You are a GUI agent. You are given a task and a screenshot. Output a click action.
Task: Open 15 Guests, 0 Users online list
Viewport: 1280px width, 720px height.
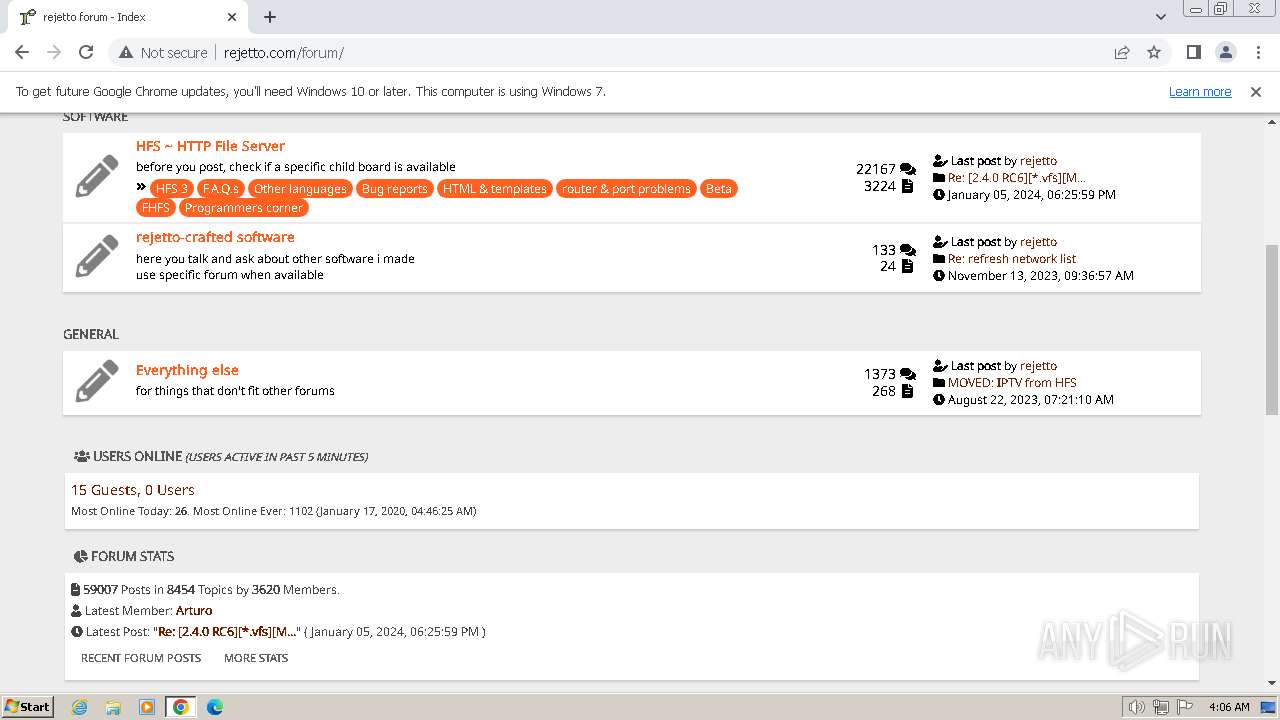click(133, 490)
